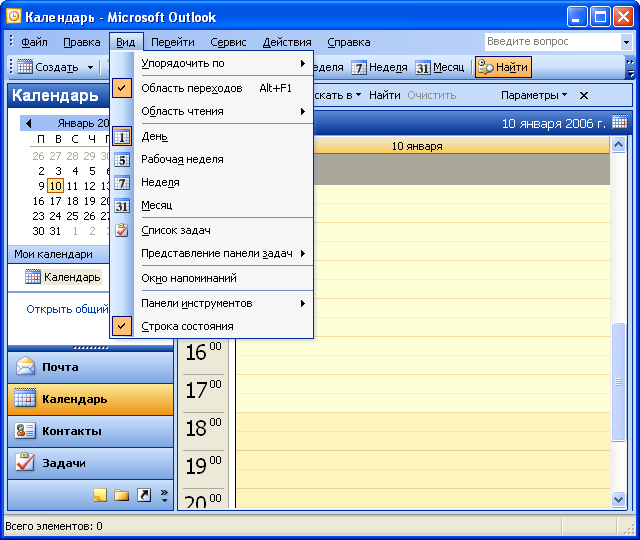Switch to Контакты pane button
This screenshot has height=540, width=640.
91,431
